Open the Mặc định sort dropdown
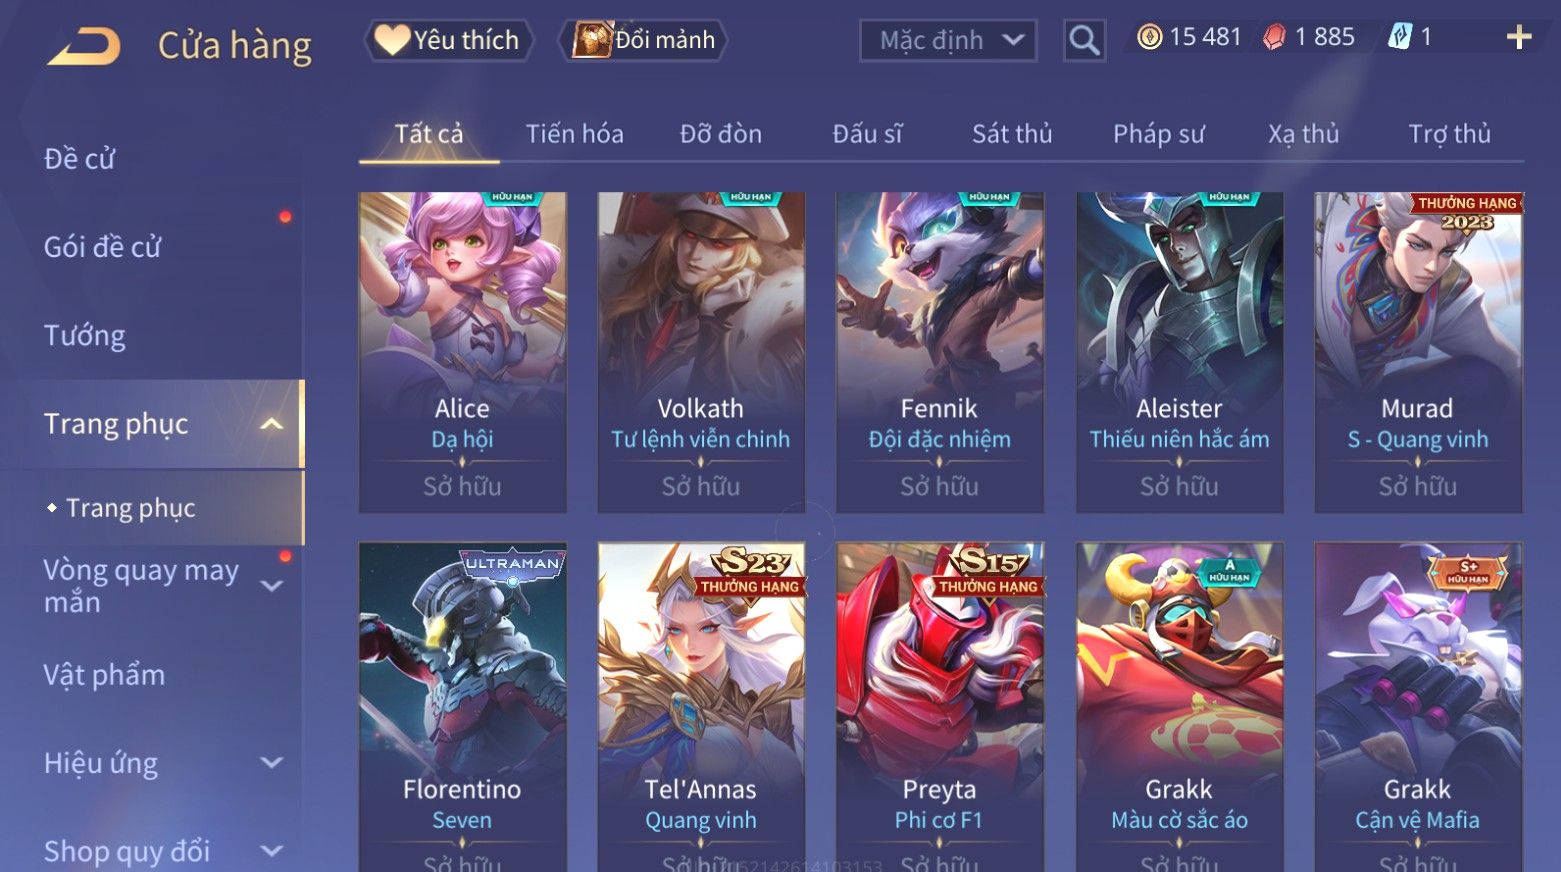Viewport: 1561px width, 872px height. coord(948,41)
